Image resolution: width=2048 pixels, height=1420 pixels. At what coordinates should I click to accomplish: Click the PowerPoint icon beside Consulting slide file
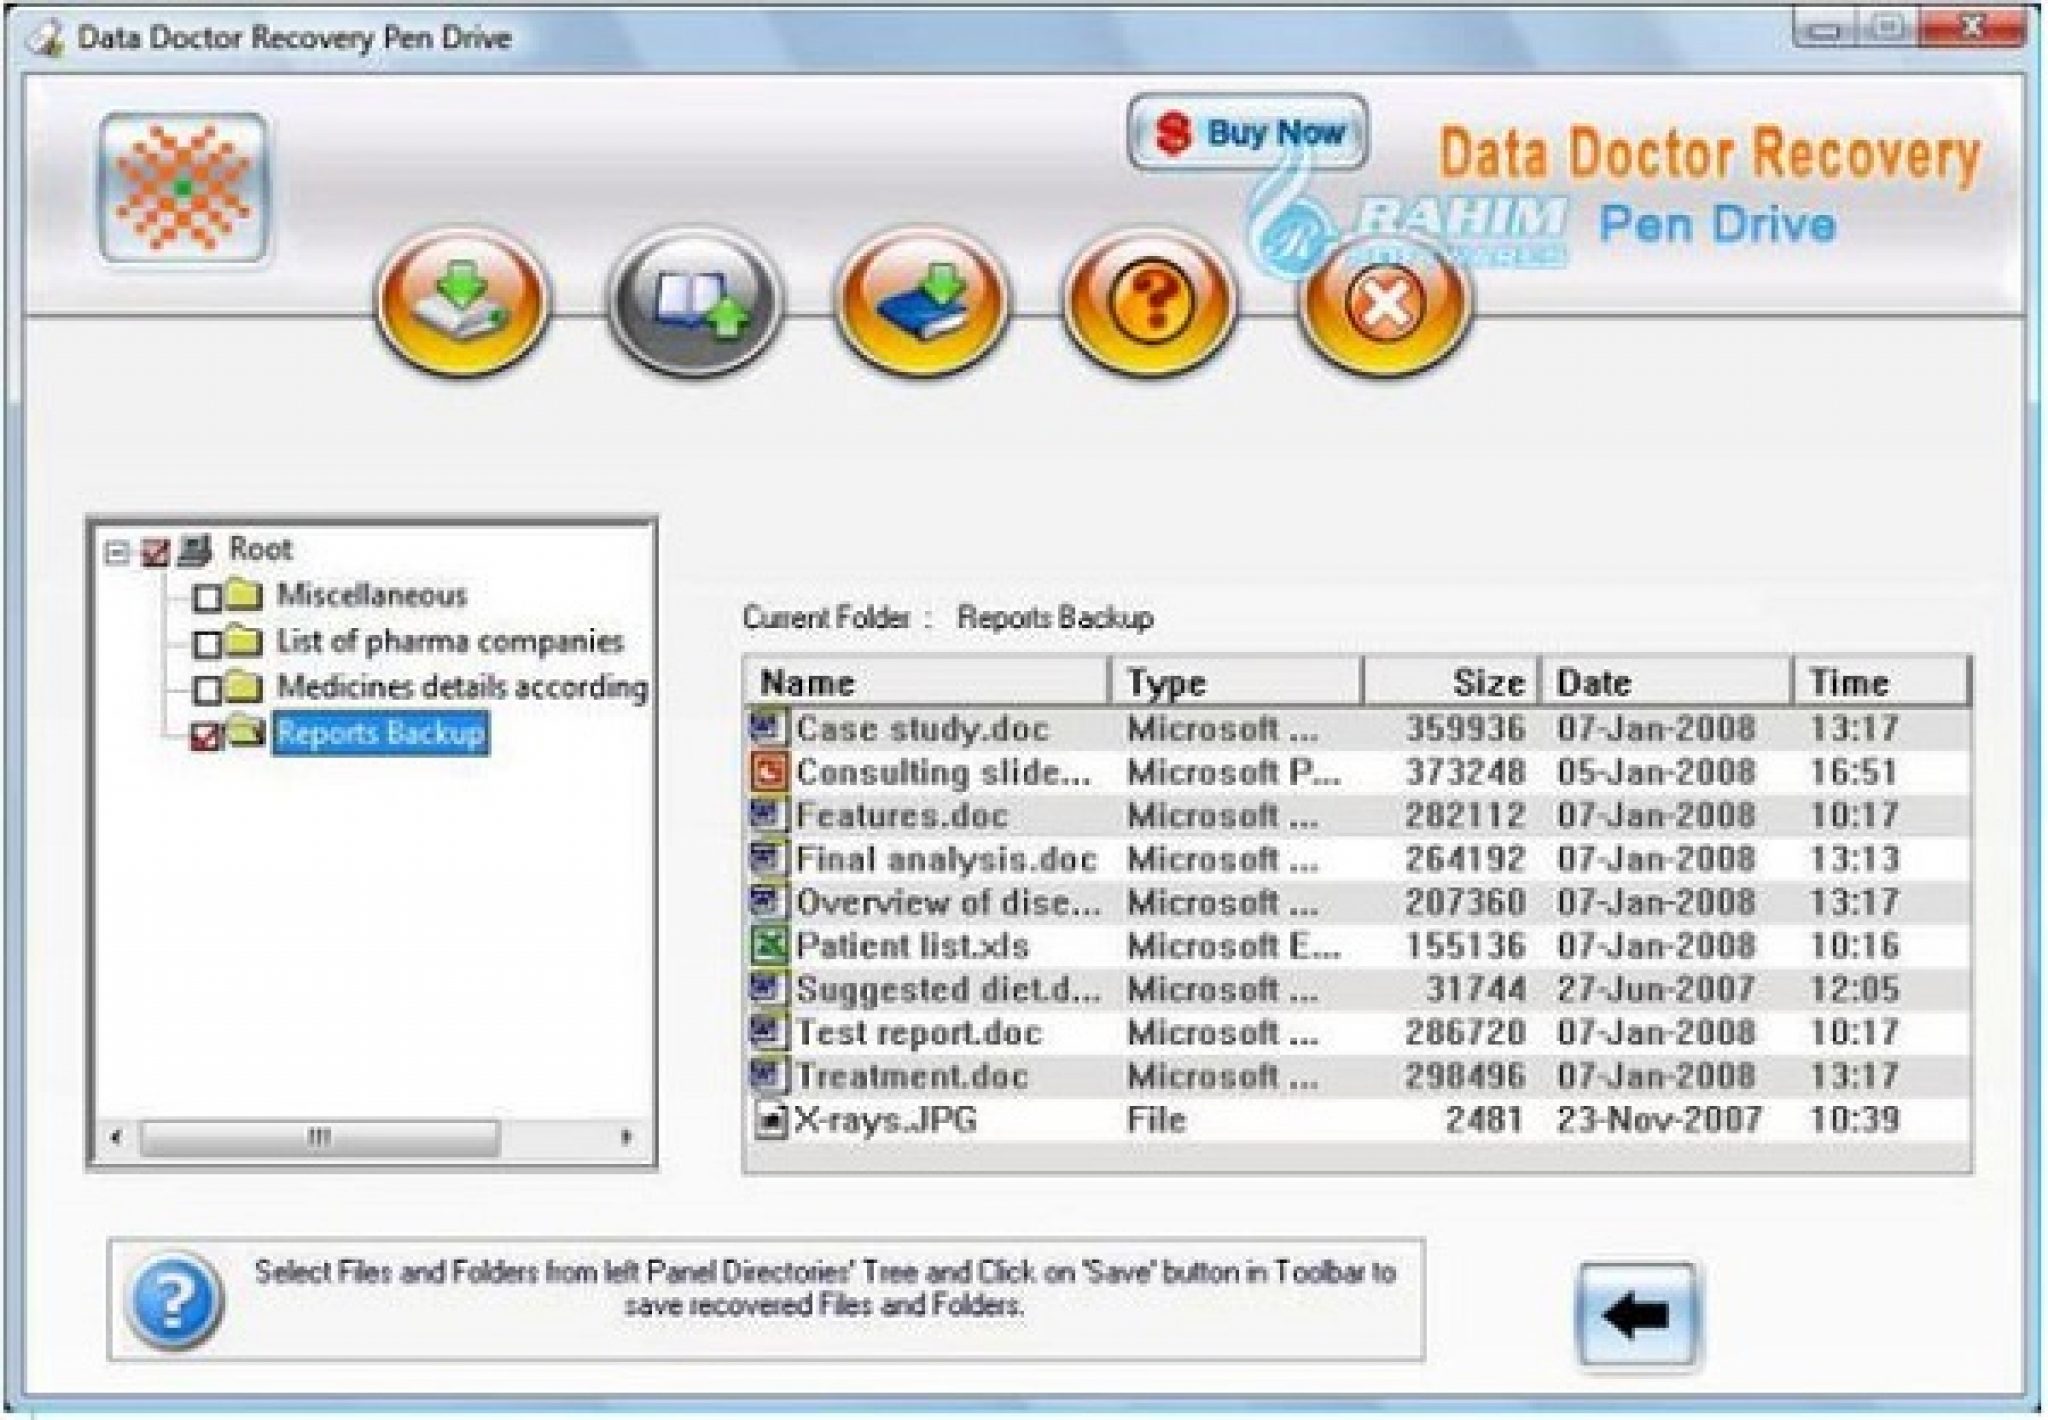click(767, 772)
